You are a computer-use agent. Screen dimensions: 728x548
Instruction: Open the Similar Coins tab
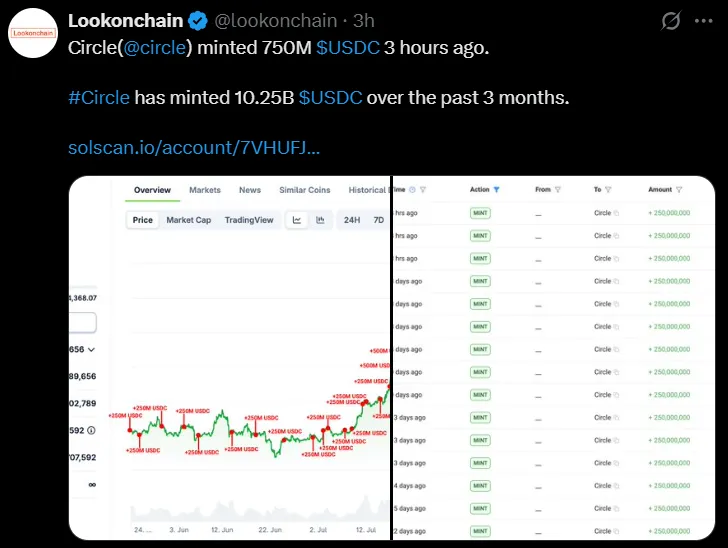click(305, 190)
